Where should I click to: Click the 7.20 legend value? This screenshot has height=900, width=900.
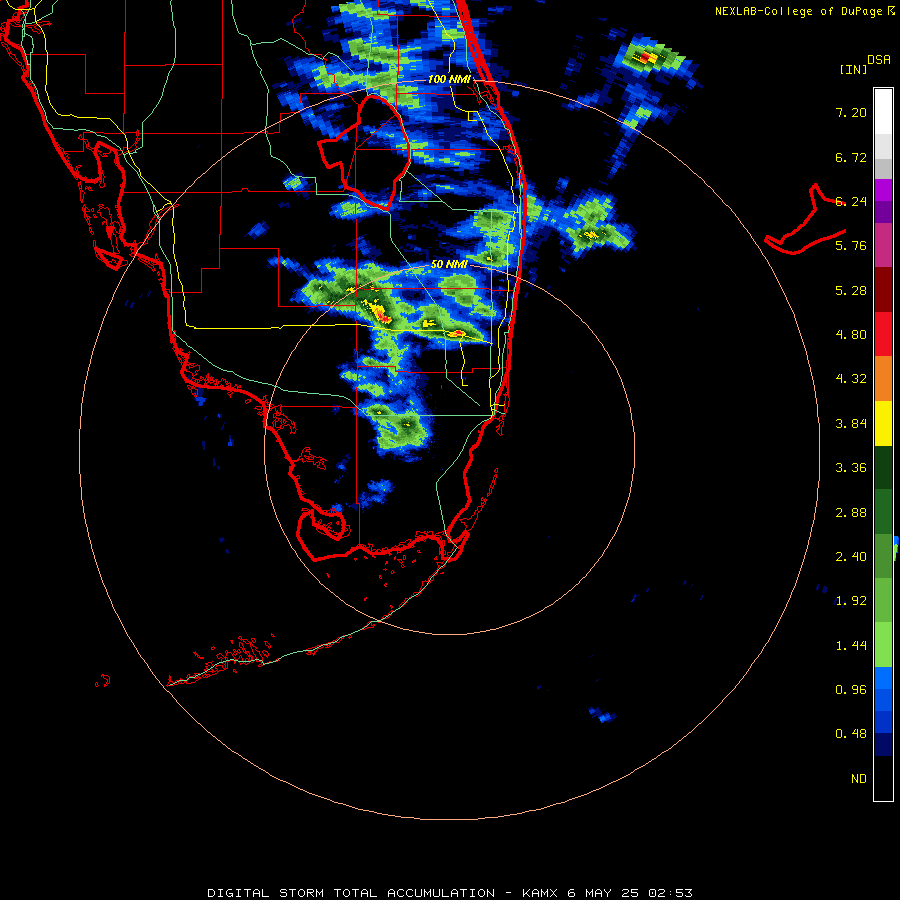(x=851, y=112)
